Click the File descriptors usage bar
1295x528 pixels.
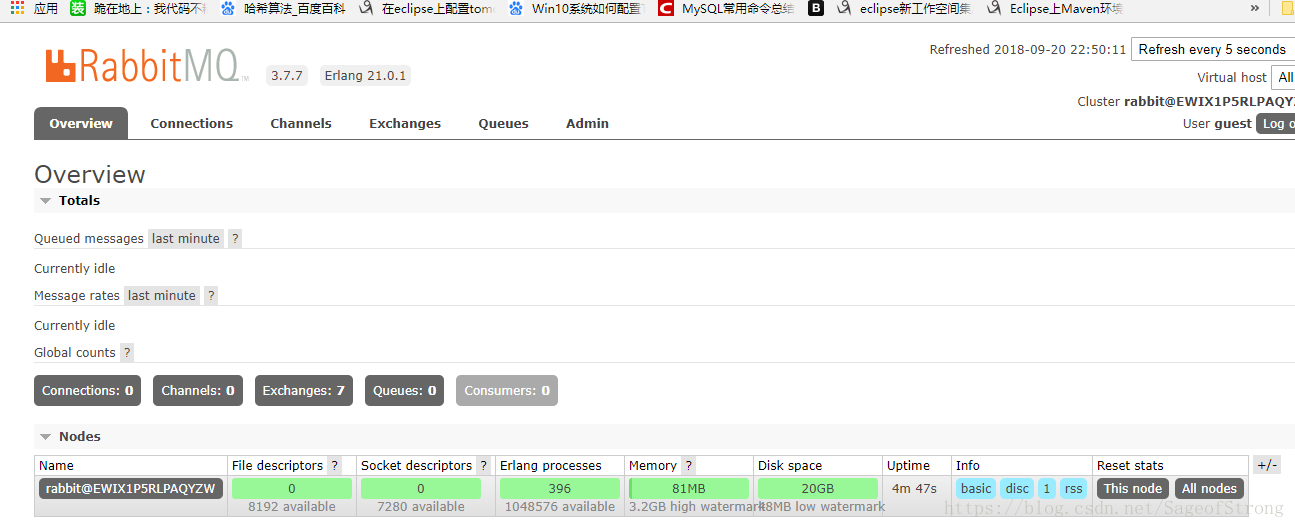click(292, 488)
